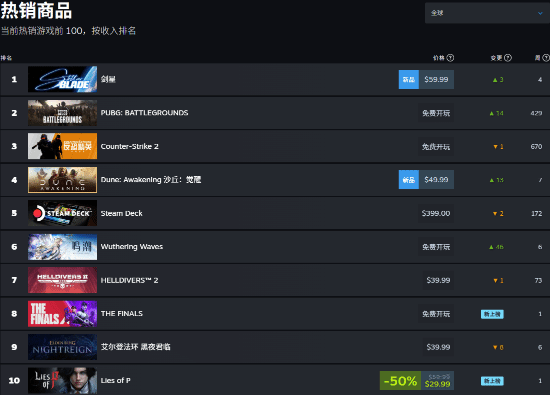Click the Steam Deck logo thumbnail
550x395 pixels.
pyautogui.click(x=62, y=213)
